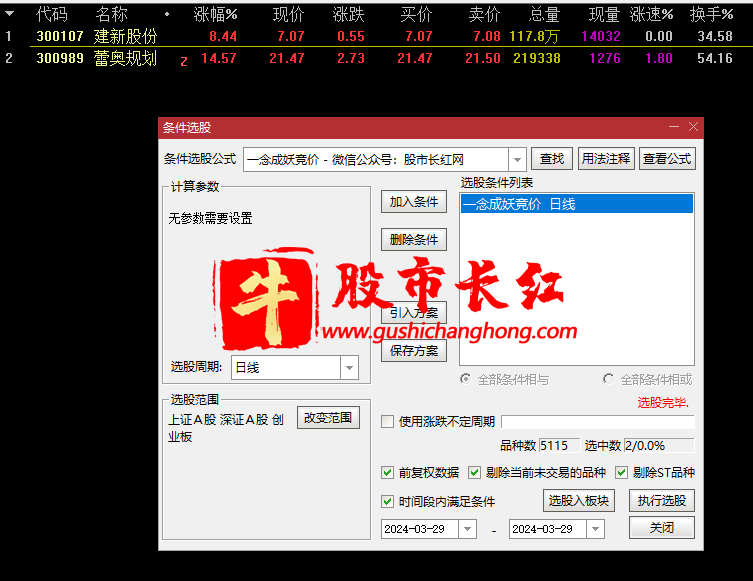Open the 选股周期 period dropdown arrow
This screenshot has height=581, width=753.
tap(349, 368)
